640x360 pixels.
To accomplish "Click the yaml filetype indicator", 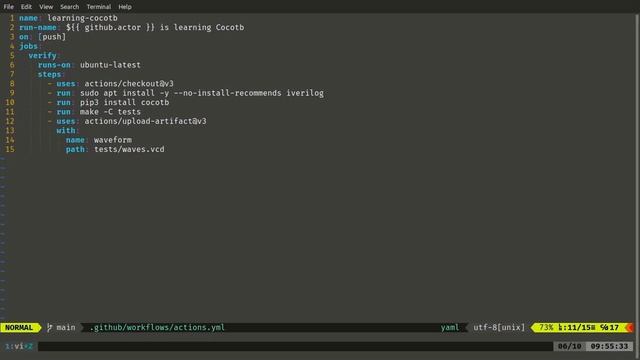I will pos(450,327).
